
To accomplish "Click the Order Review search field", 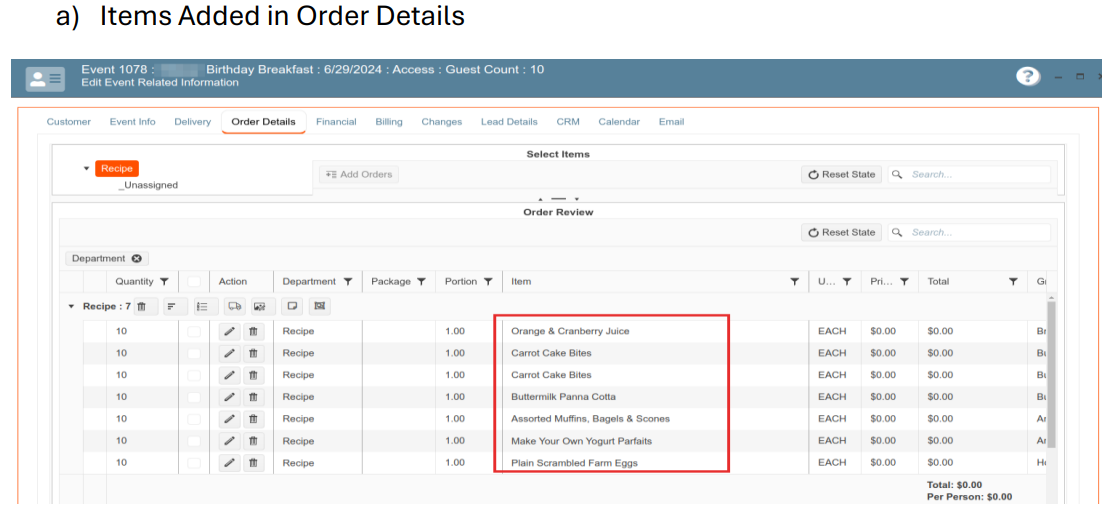I will point(975,232).
